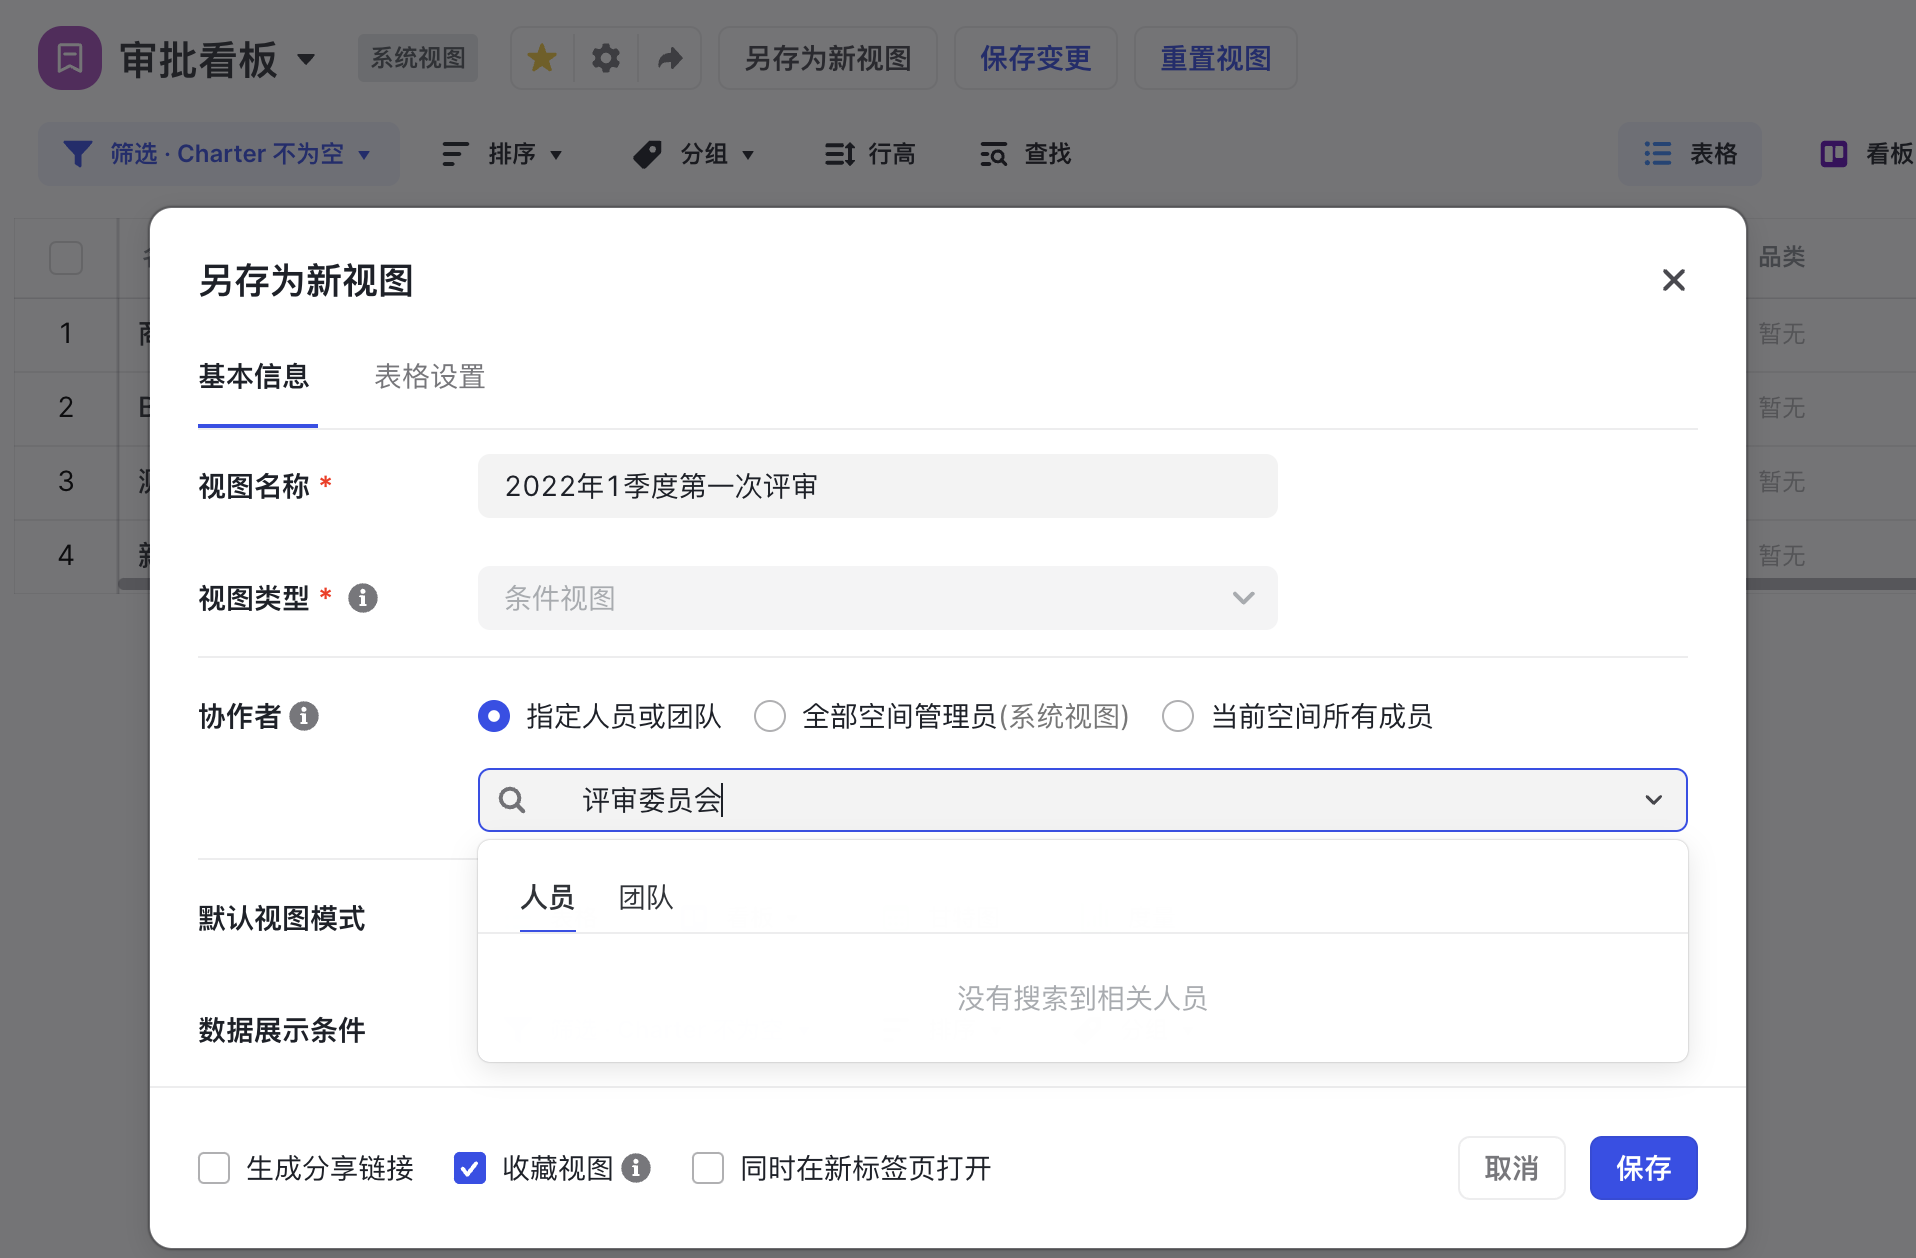Switch to the 表格设置 tab
Image resolution: width=1916 pixels, height=1258 pixels.
tap(429, 377)
